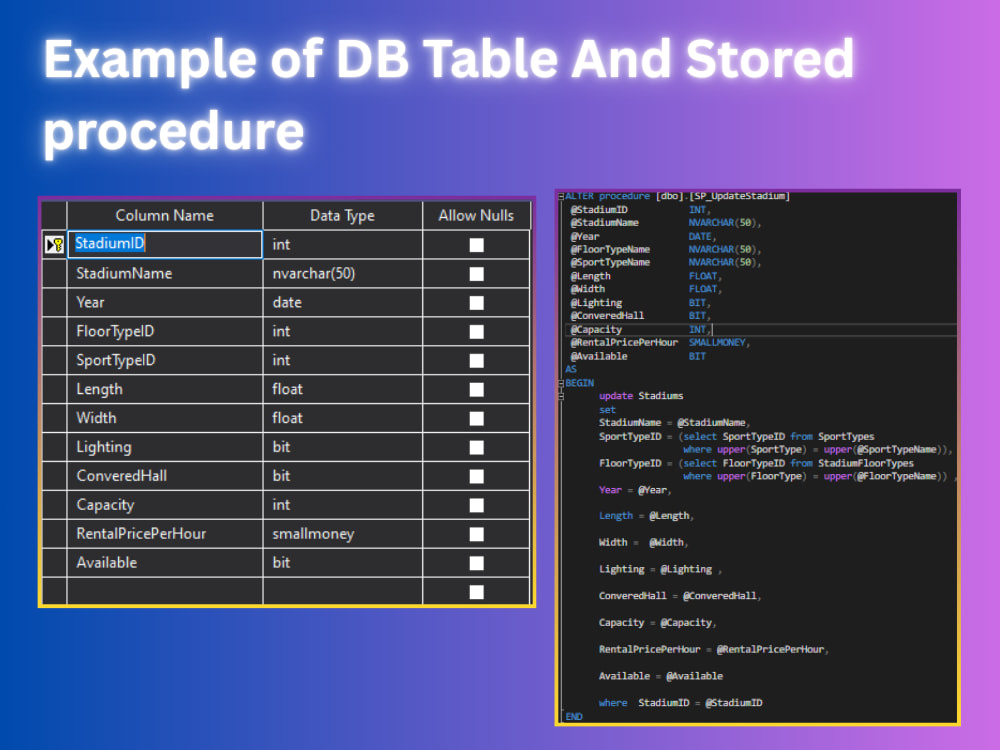
Task: Click the primary key icon beside StadiumID
Action: (x=55, y=244)
